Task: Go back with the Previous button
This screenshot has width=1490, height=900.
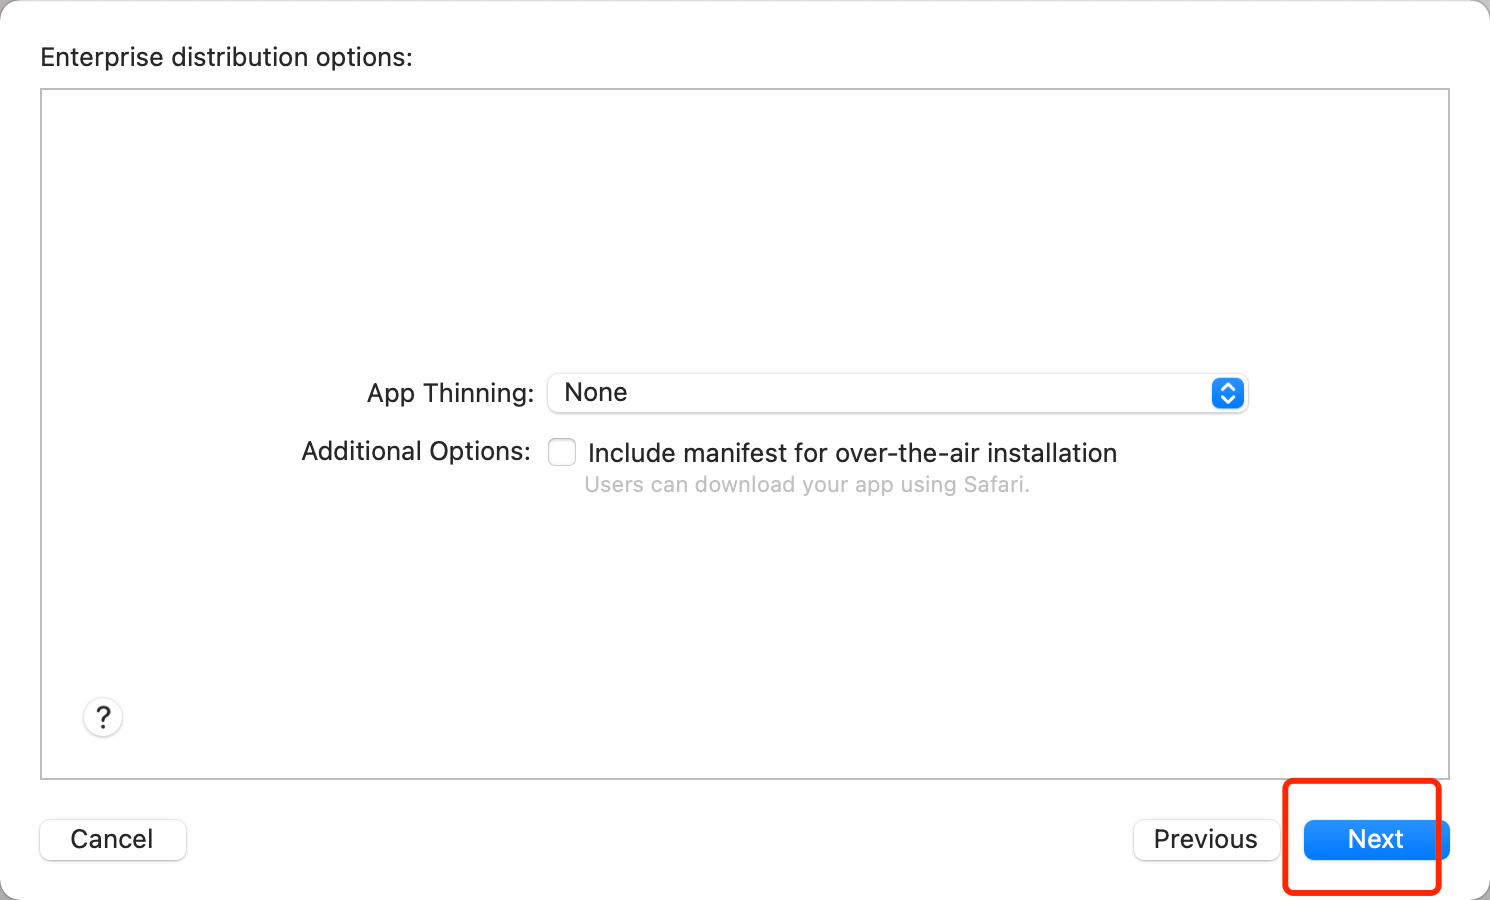Action: [1205, 839]
